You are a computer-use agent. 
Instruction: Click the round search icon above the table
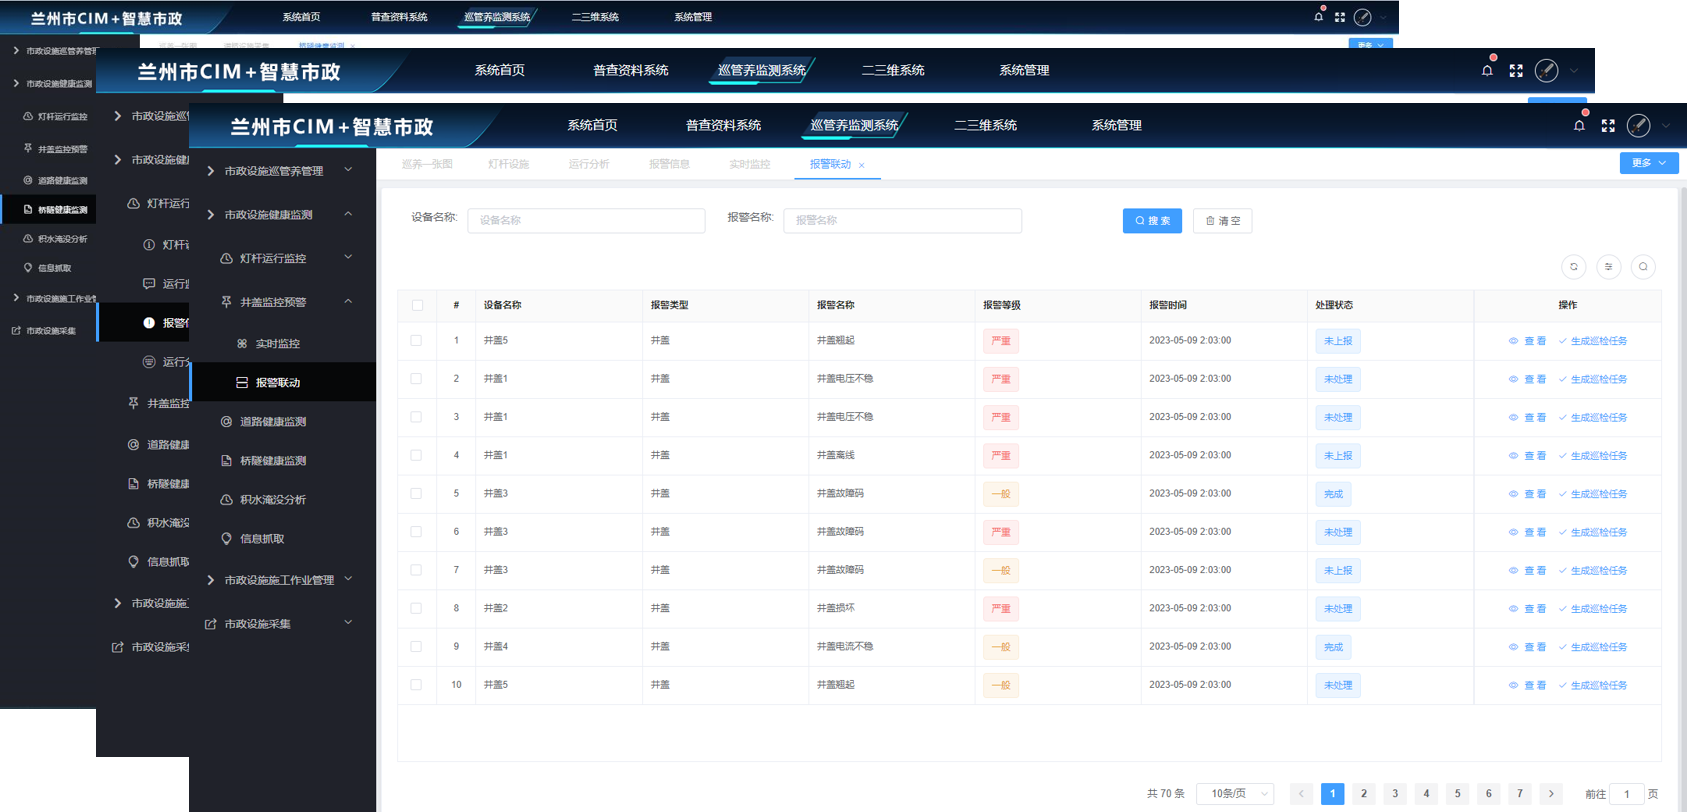tap(1643, 267)
